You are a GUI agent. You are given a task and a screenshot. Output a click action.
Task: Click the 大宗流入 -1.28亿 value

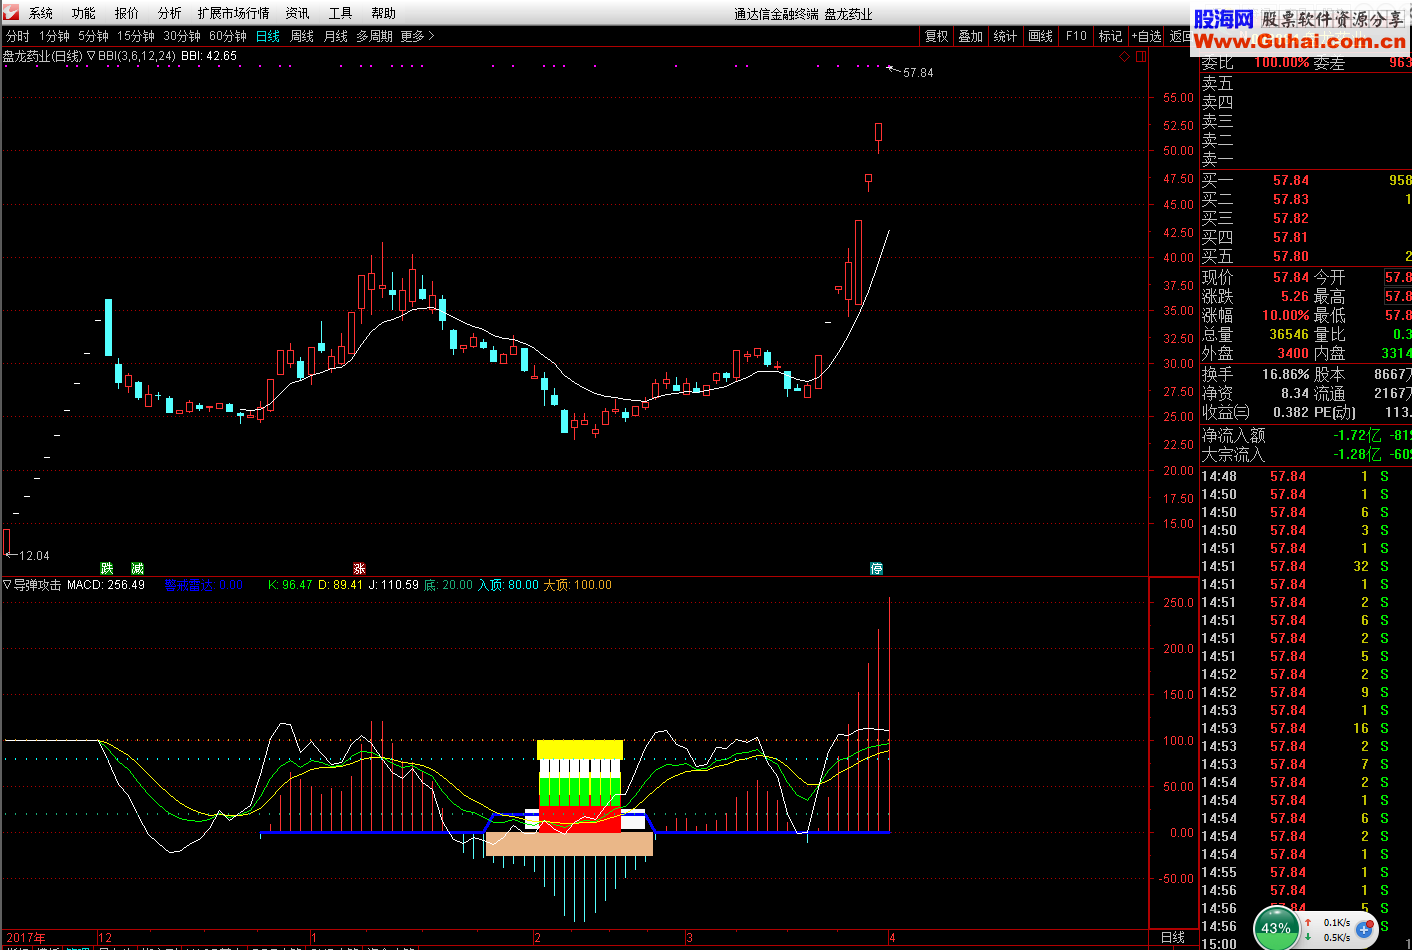1358,454
